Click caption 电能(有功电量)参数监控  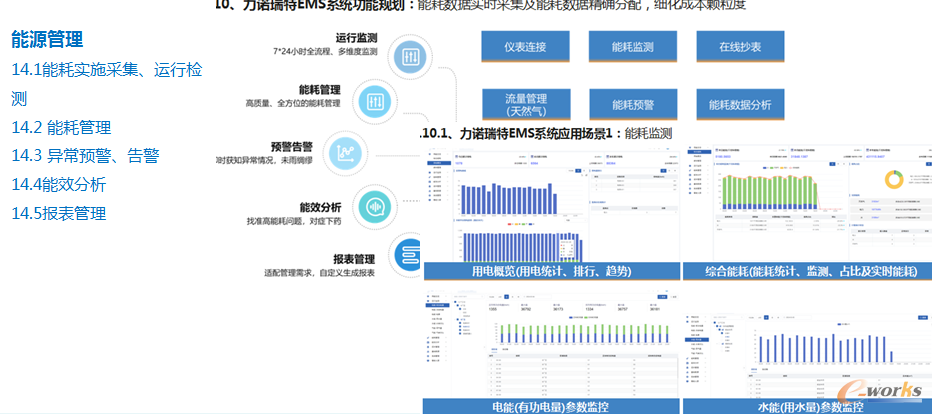point(552,407)
